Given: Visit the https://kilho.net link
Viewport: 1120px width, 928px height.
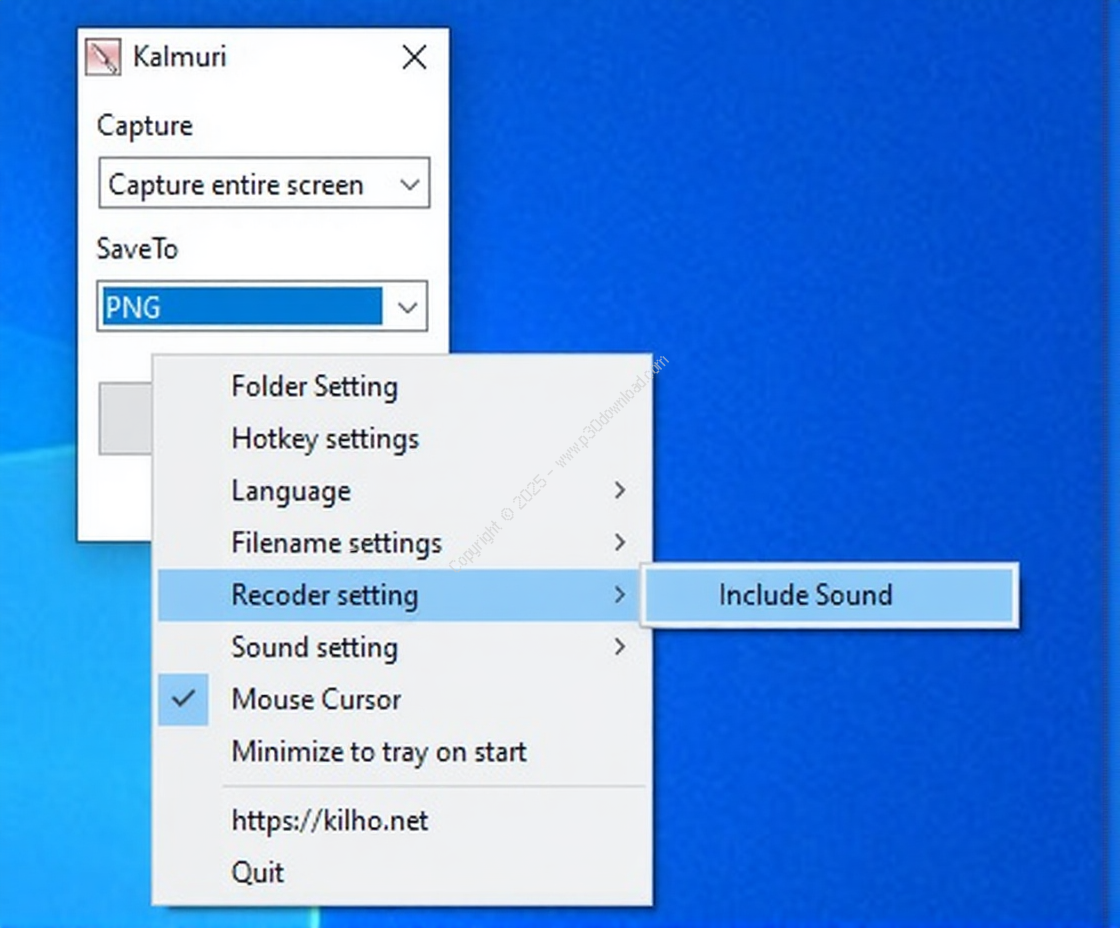Looking at the screenshot, I should (330, 821).
